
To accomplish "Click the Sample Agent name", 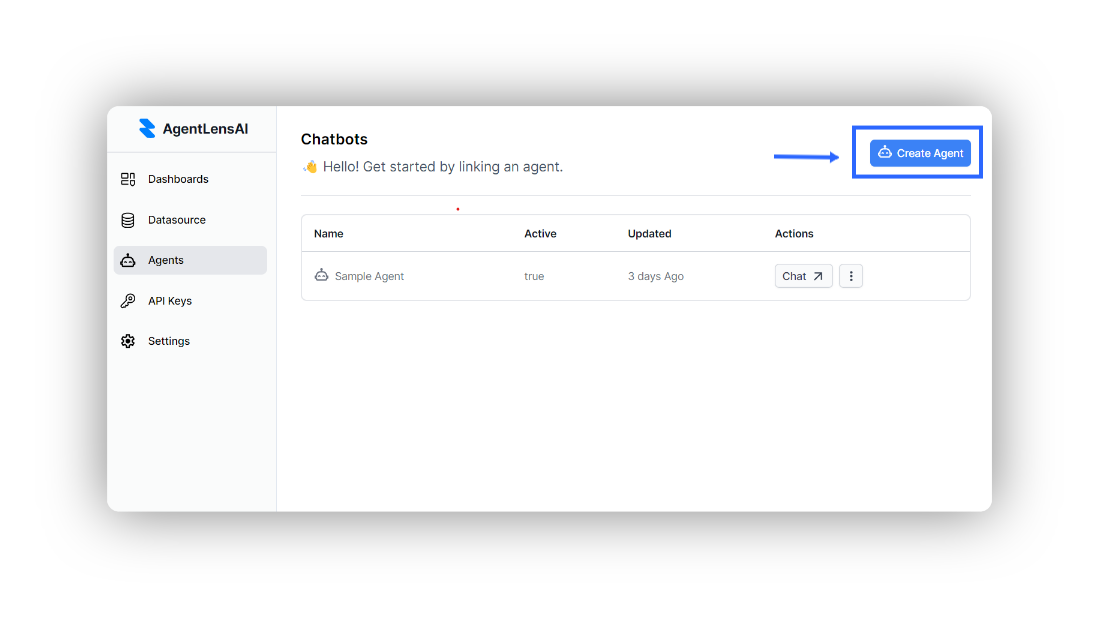I will coord(369,276).
